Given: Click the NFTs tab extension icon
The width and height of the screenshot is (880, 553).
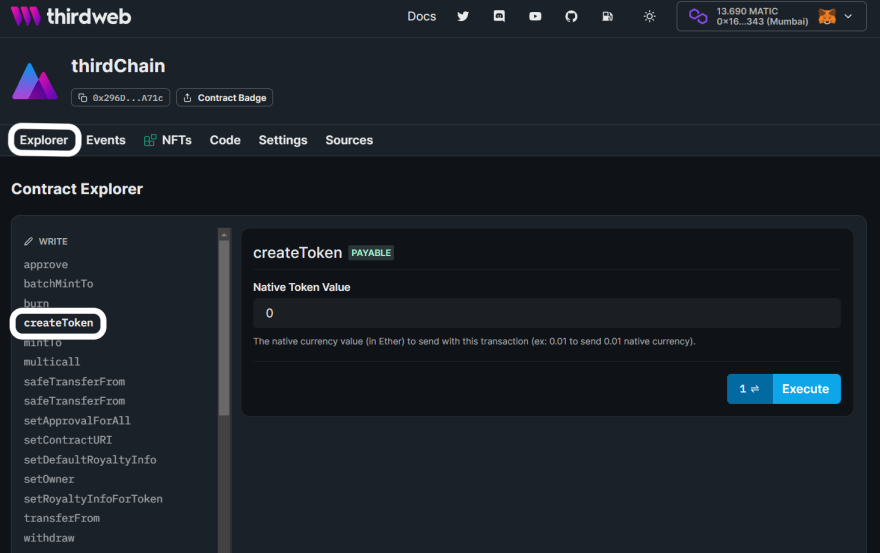Looking at the screenshot, I should click(x=150, y=140).
